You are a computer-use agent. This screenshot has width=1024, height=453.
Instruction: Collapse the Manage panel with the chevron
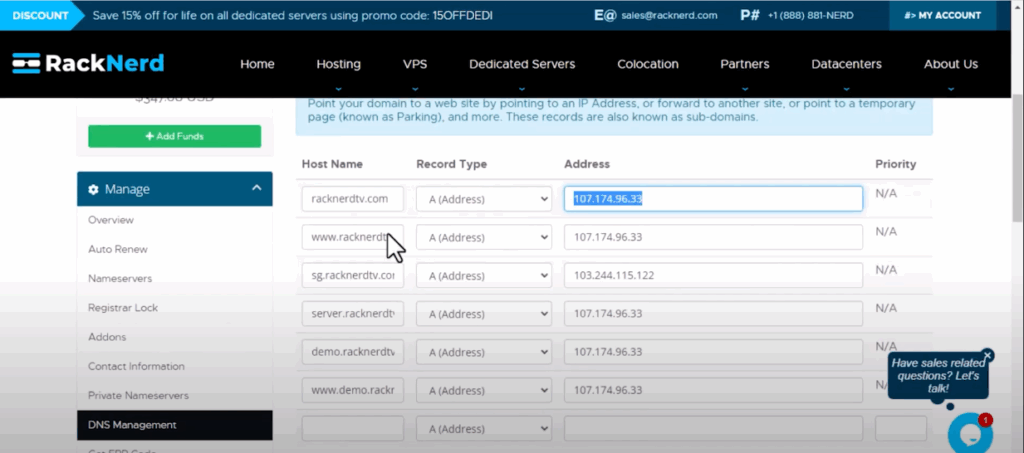(256, 188)
